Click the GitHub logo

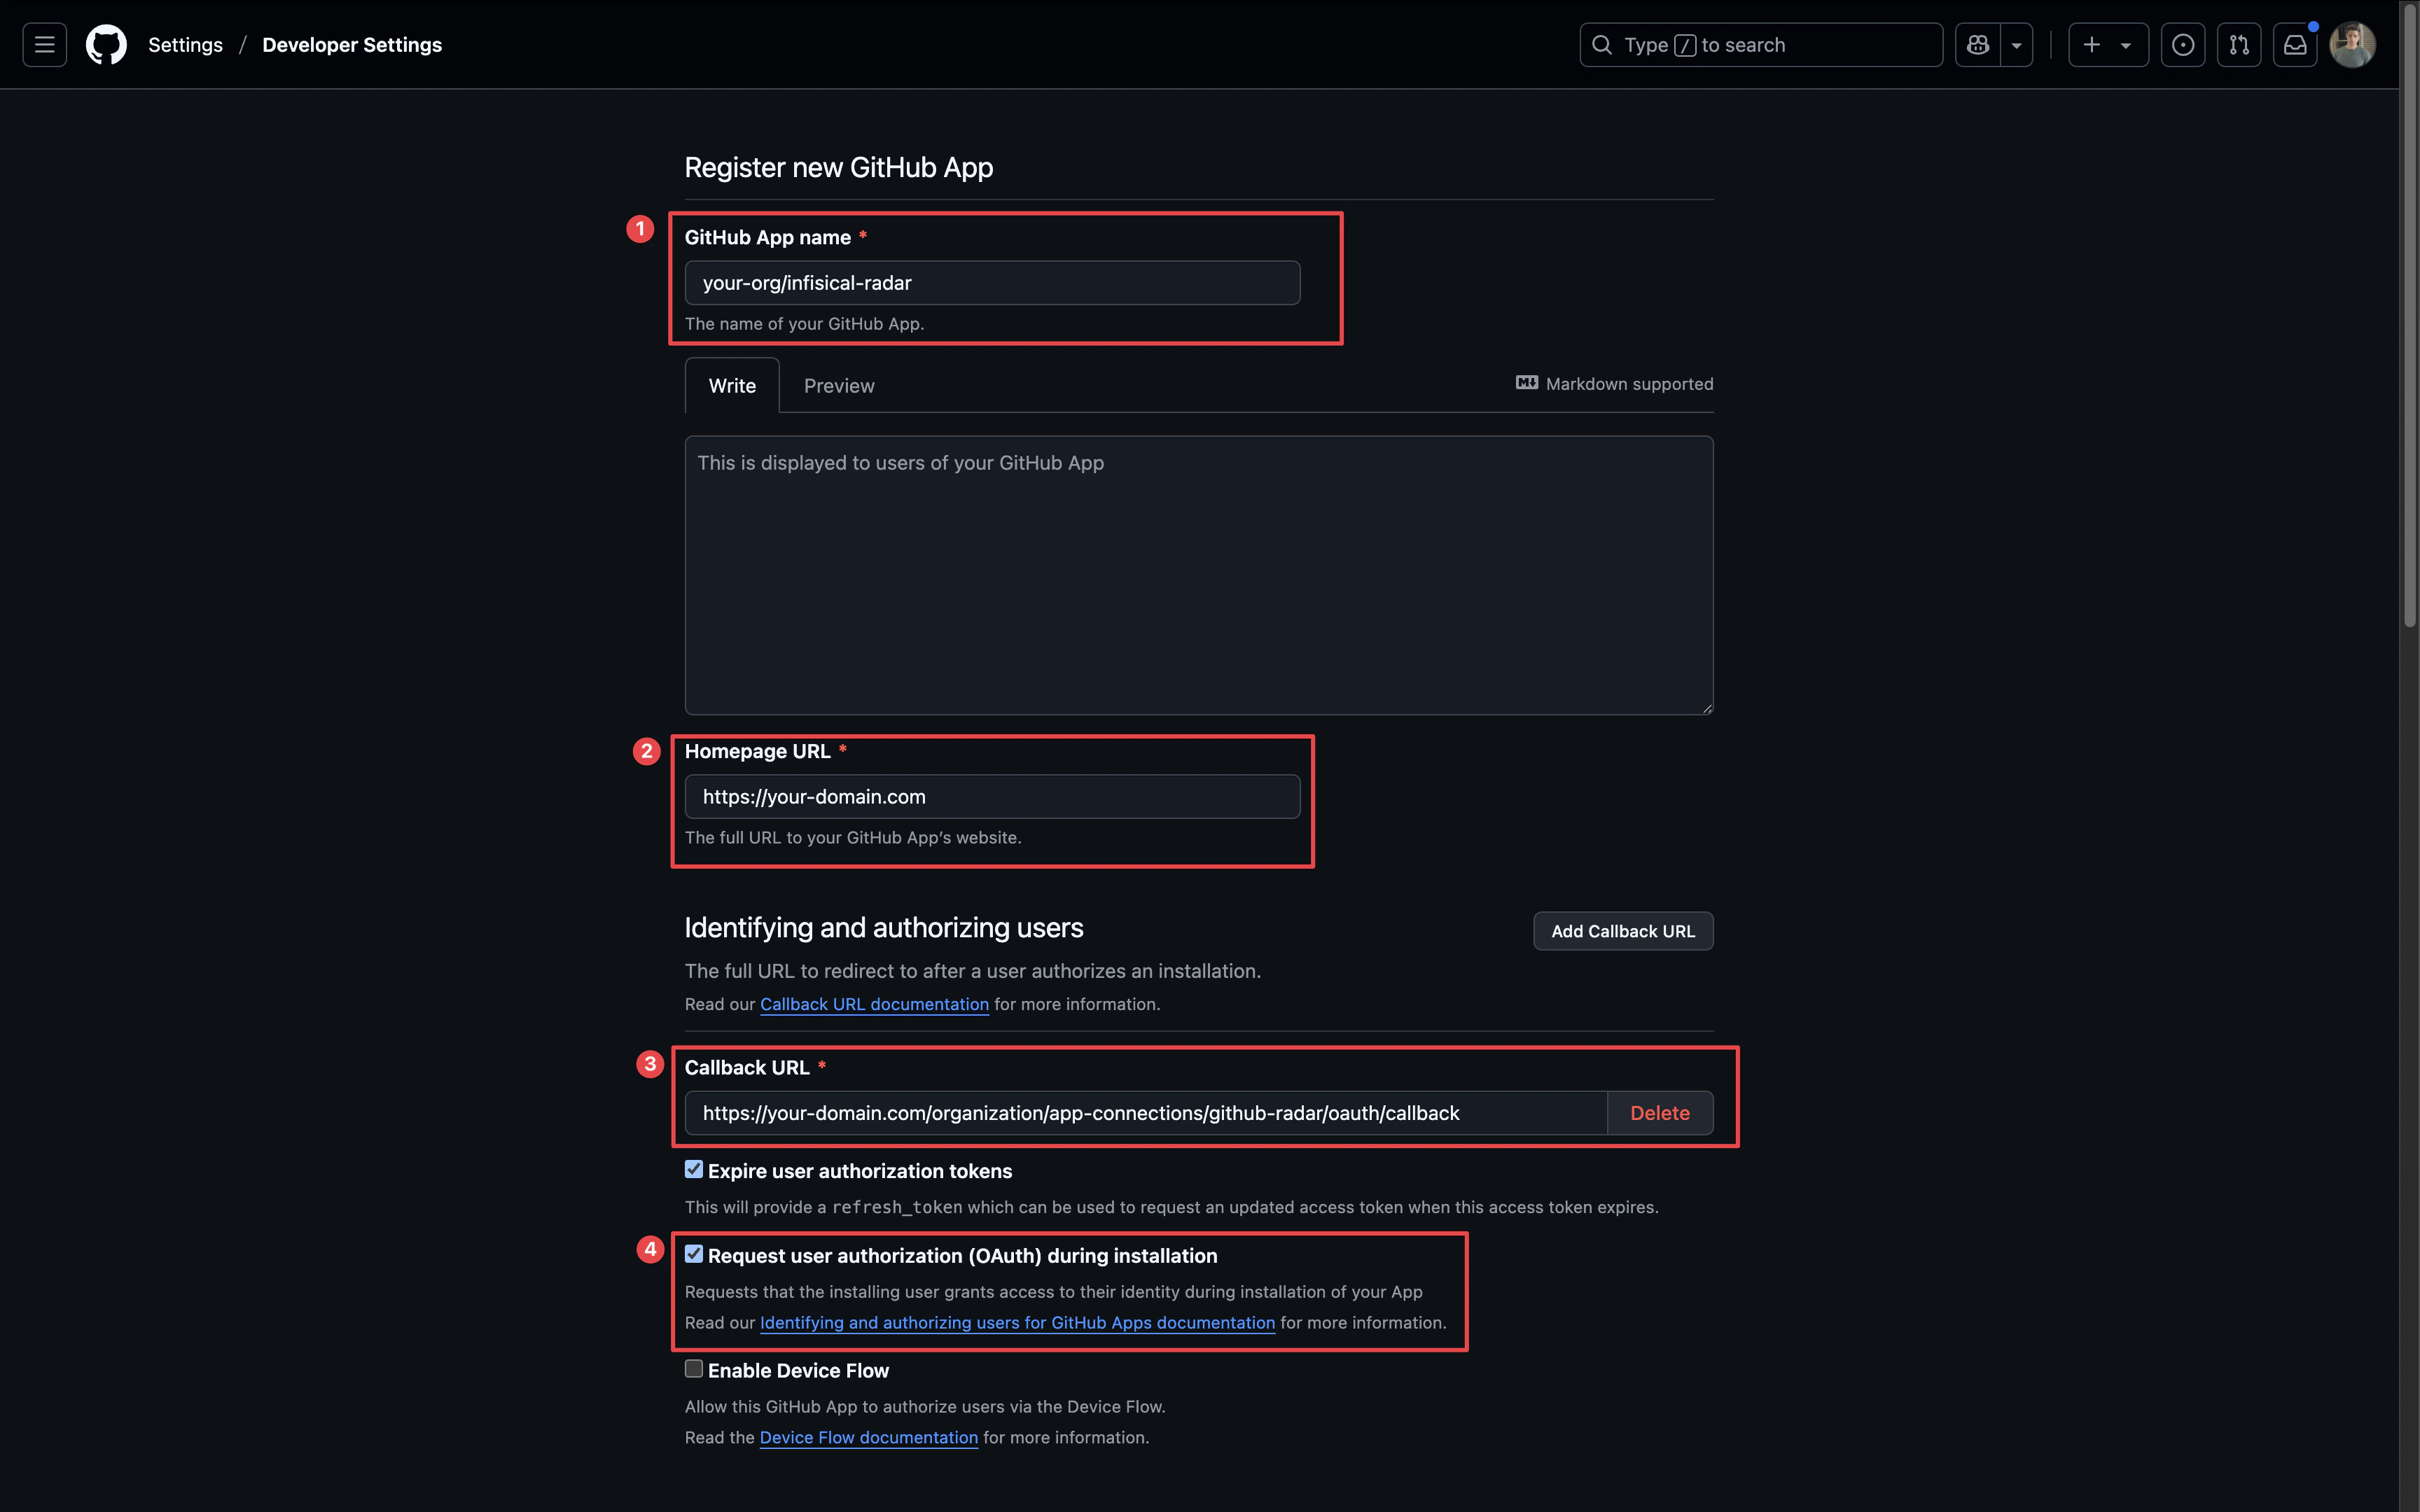(106, 45)
